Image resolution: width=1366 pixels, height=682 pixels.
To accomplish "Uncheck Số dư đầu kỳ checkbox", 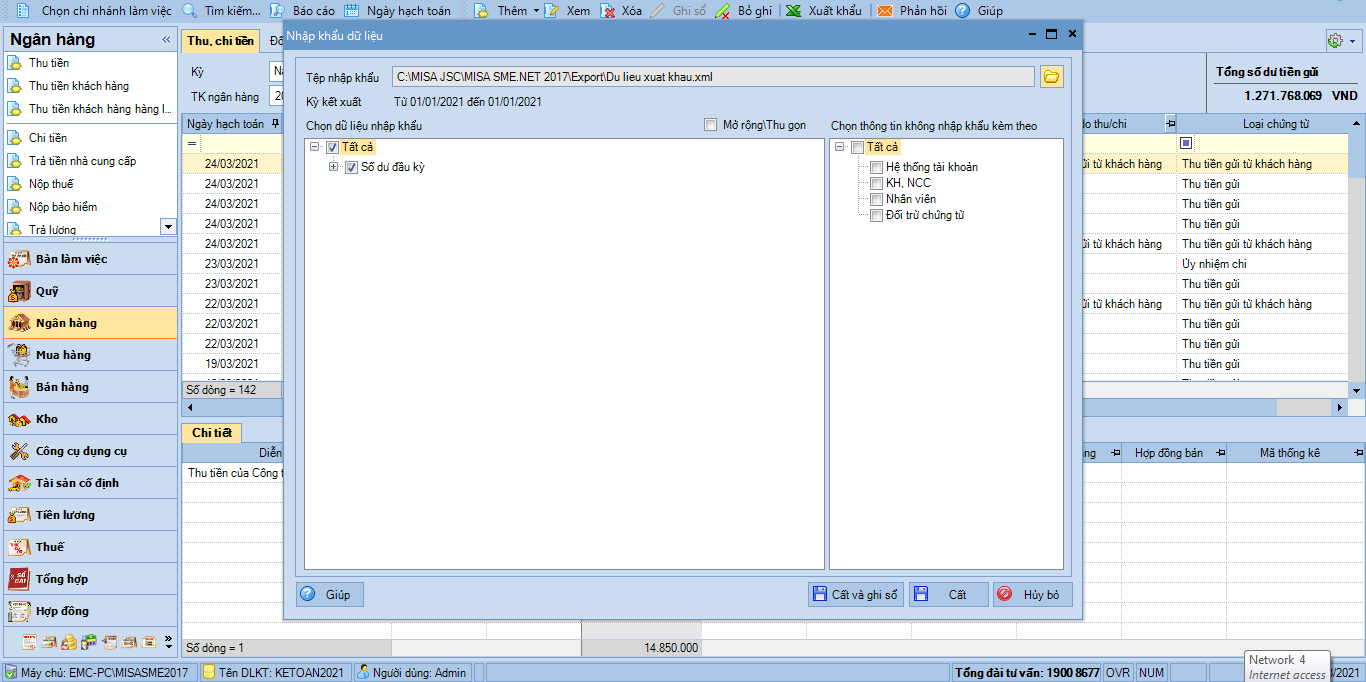I will point(351,167).
